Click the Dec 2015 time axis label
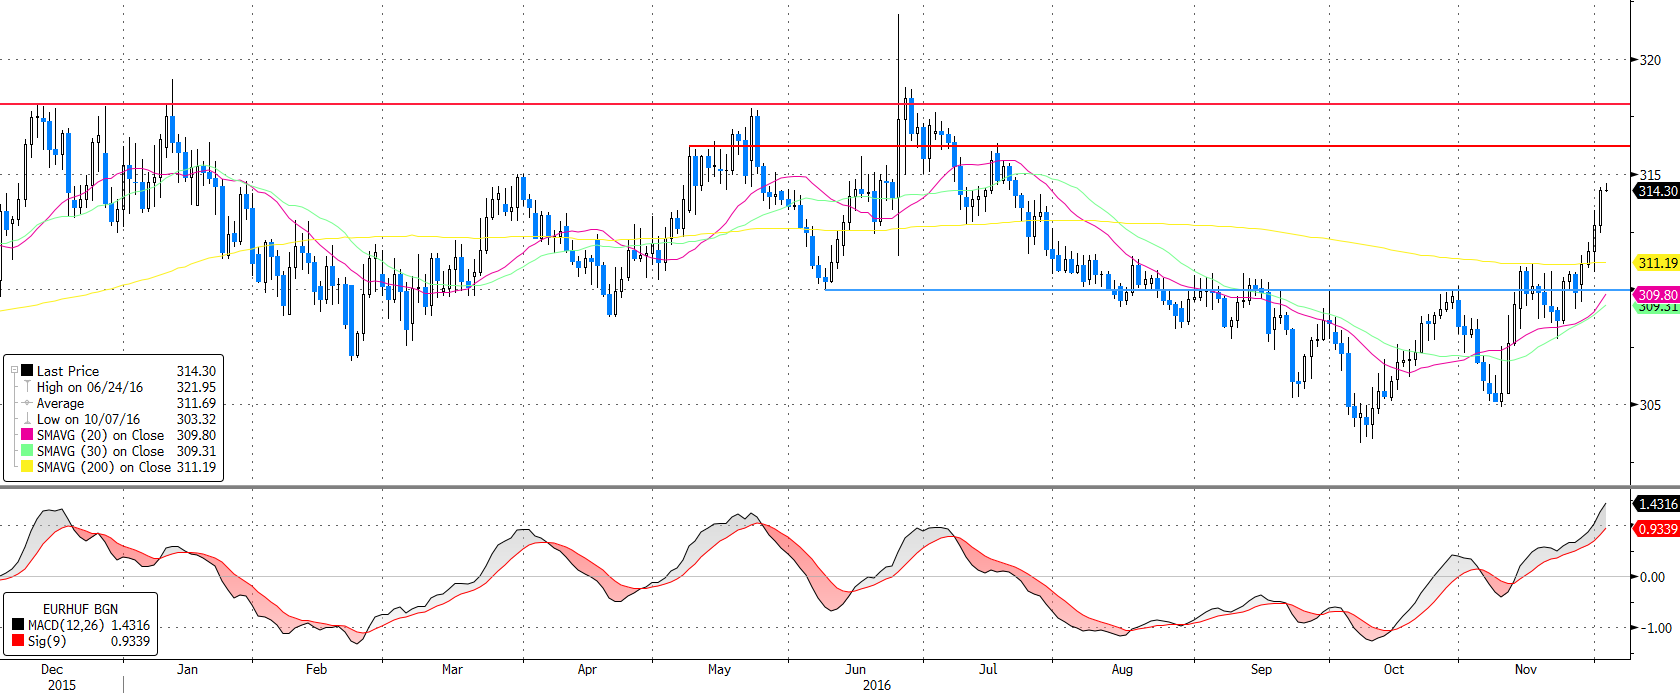Viewport: 1680px width, 694px height. pos(60,677)
